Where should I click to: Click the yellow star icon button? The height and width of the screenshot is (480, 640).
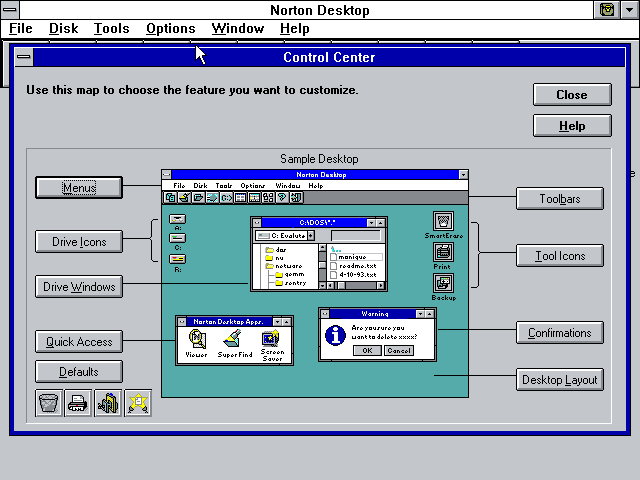click(138, 403)
